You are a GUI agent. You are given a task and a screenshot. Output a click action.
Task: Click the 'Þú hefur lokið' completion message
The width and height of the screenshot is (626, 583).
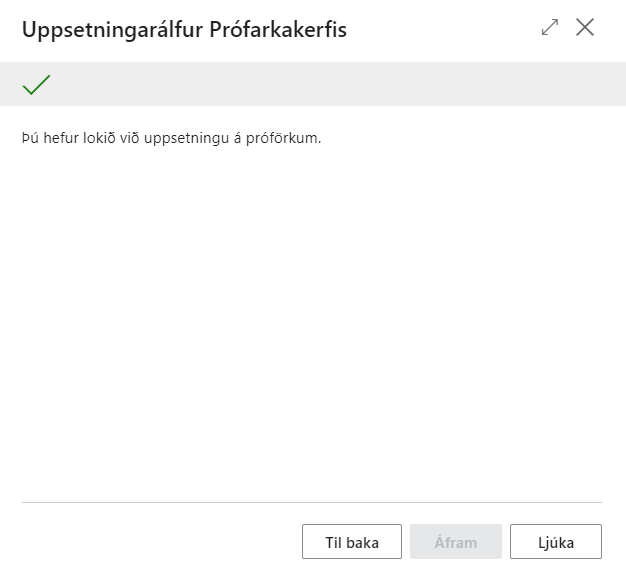171,138
